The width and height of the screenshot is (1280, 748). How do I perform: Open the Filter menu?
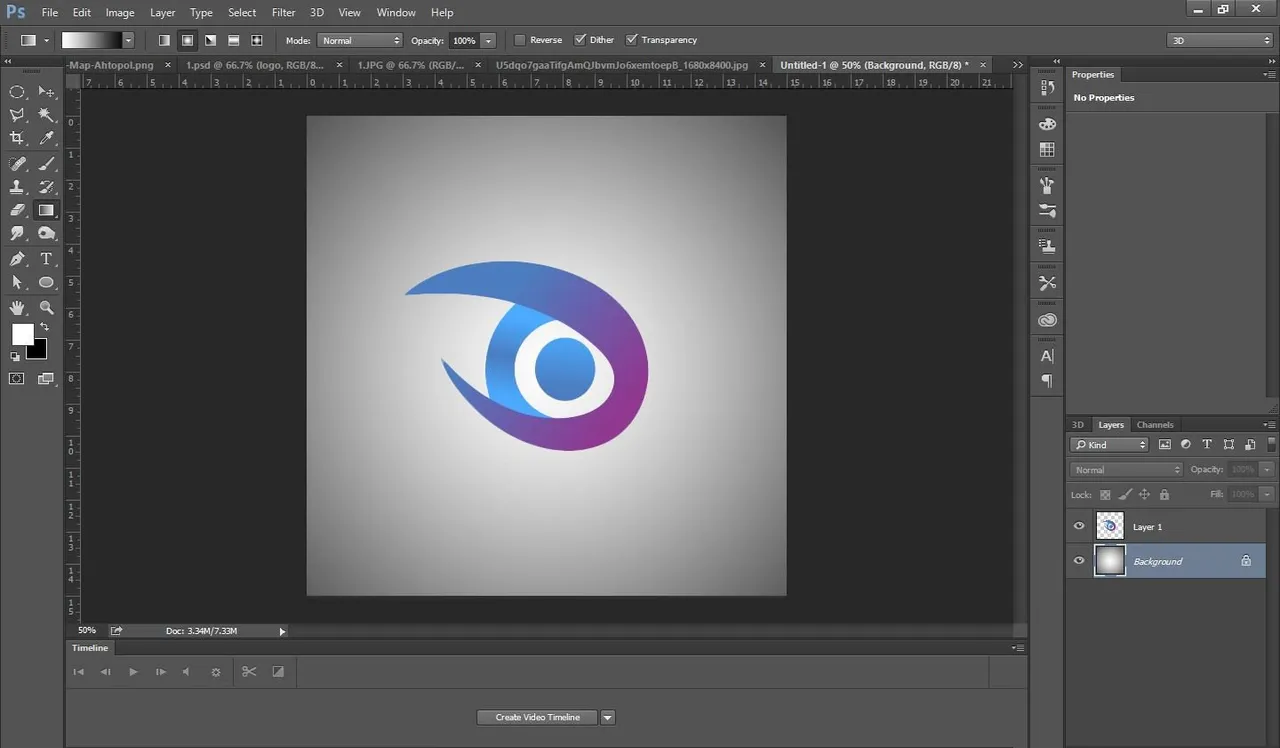283,12
